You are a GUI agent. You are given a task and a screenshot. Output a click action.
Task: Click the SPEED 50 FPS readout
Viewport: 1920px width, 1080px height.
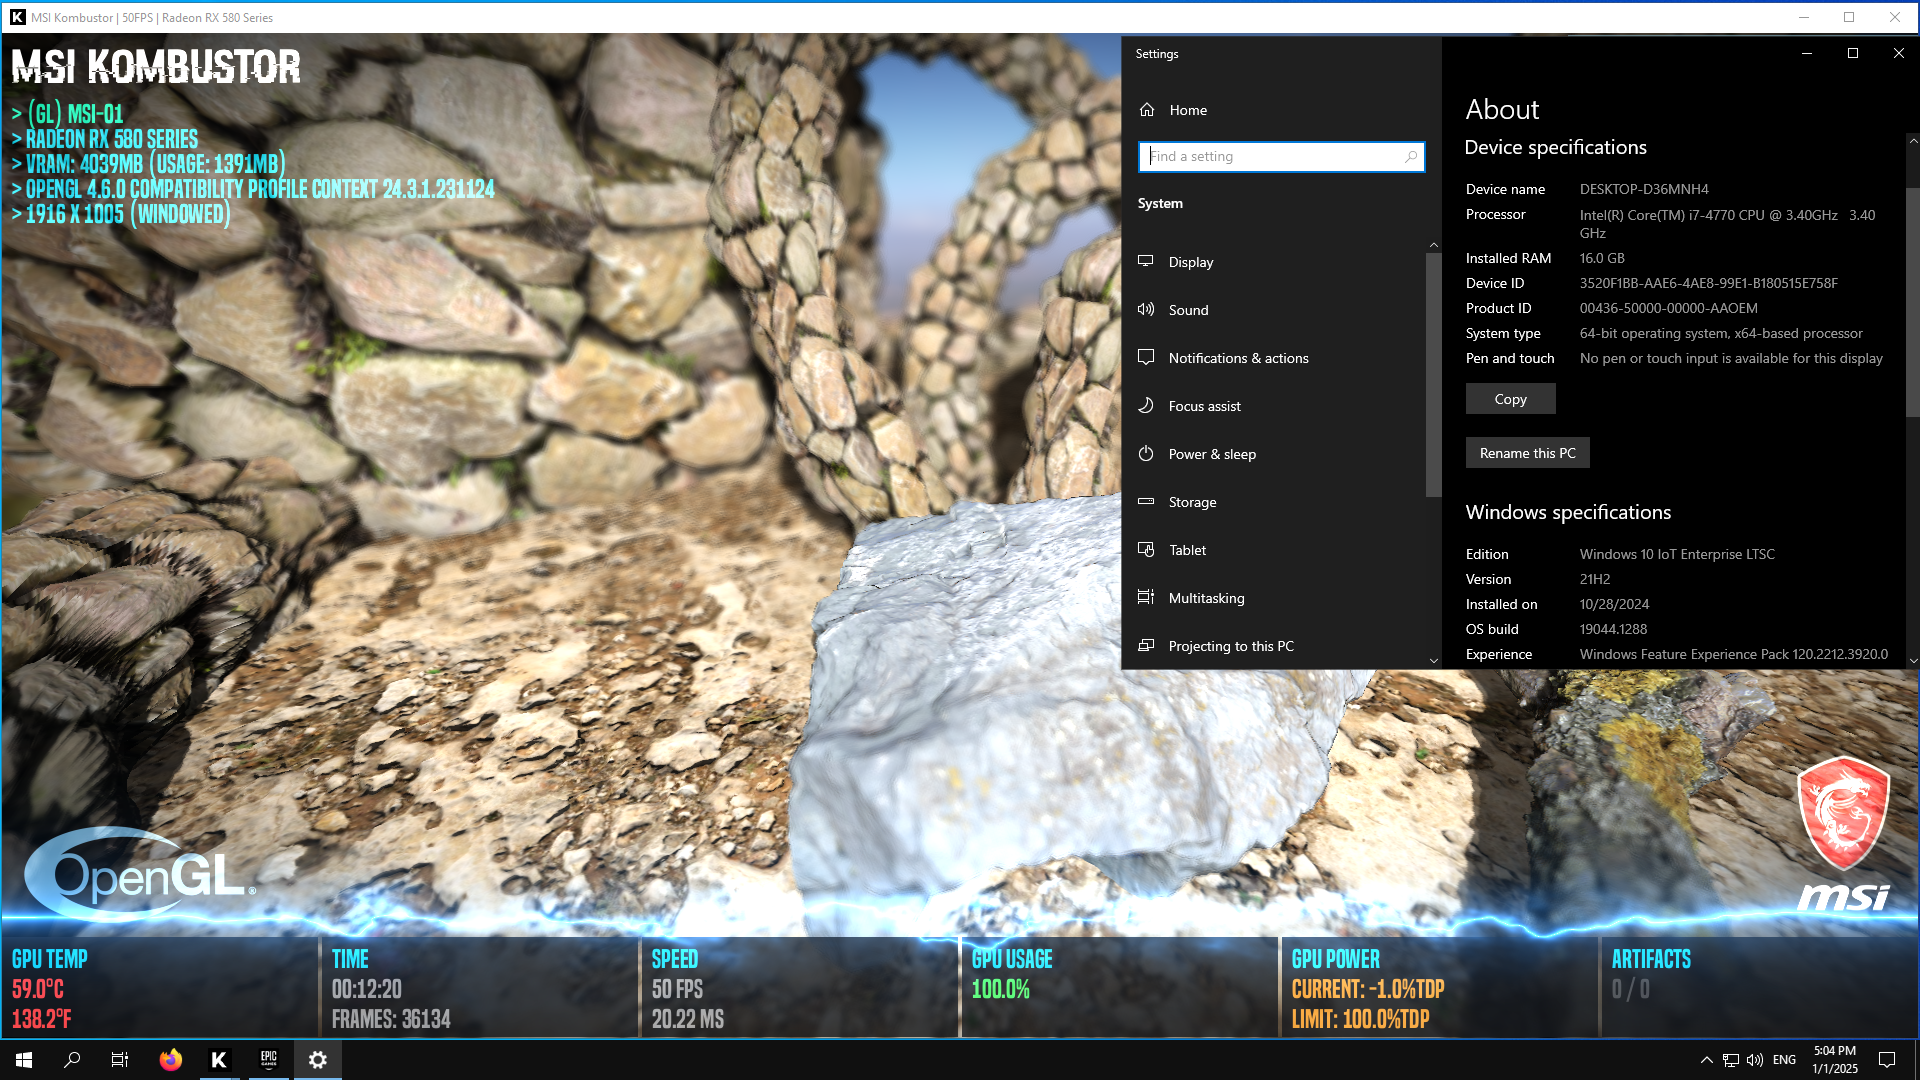point(677,989)
